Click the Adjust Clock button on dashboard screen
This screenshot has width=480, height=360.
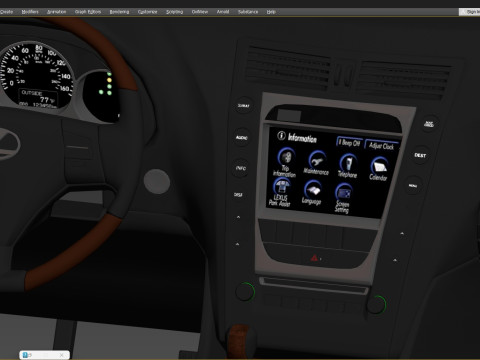pos(381,145)
